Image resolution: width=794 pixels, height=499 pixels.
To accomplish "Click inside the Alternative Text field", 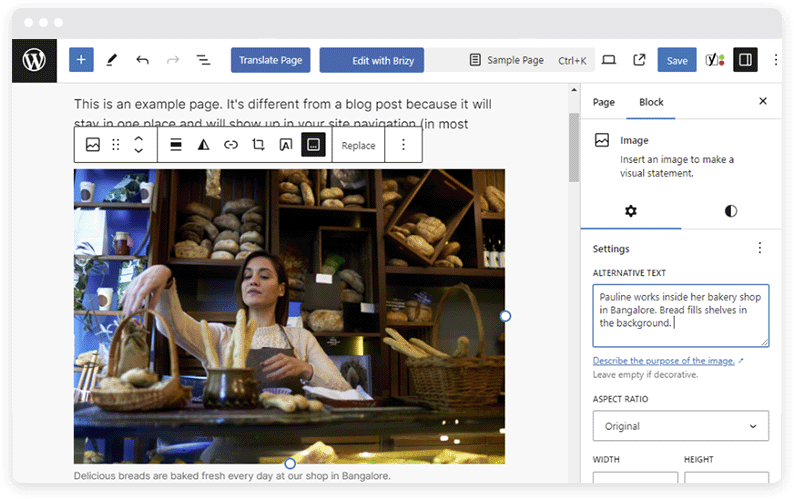I will [x=680, y=315].
